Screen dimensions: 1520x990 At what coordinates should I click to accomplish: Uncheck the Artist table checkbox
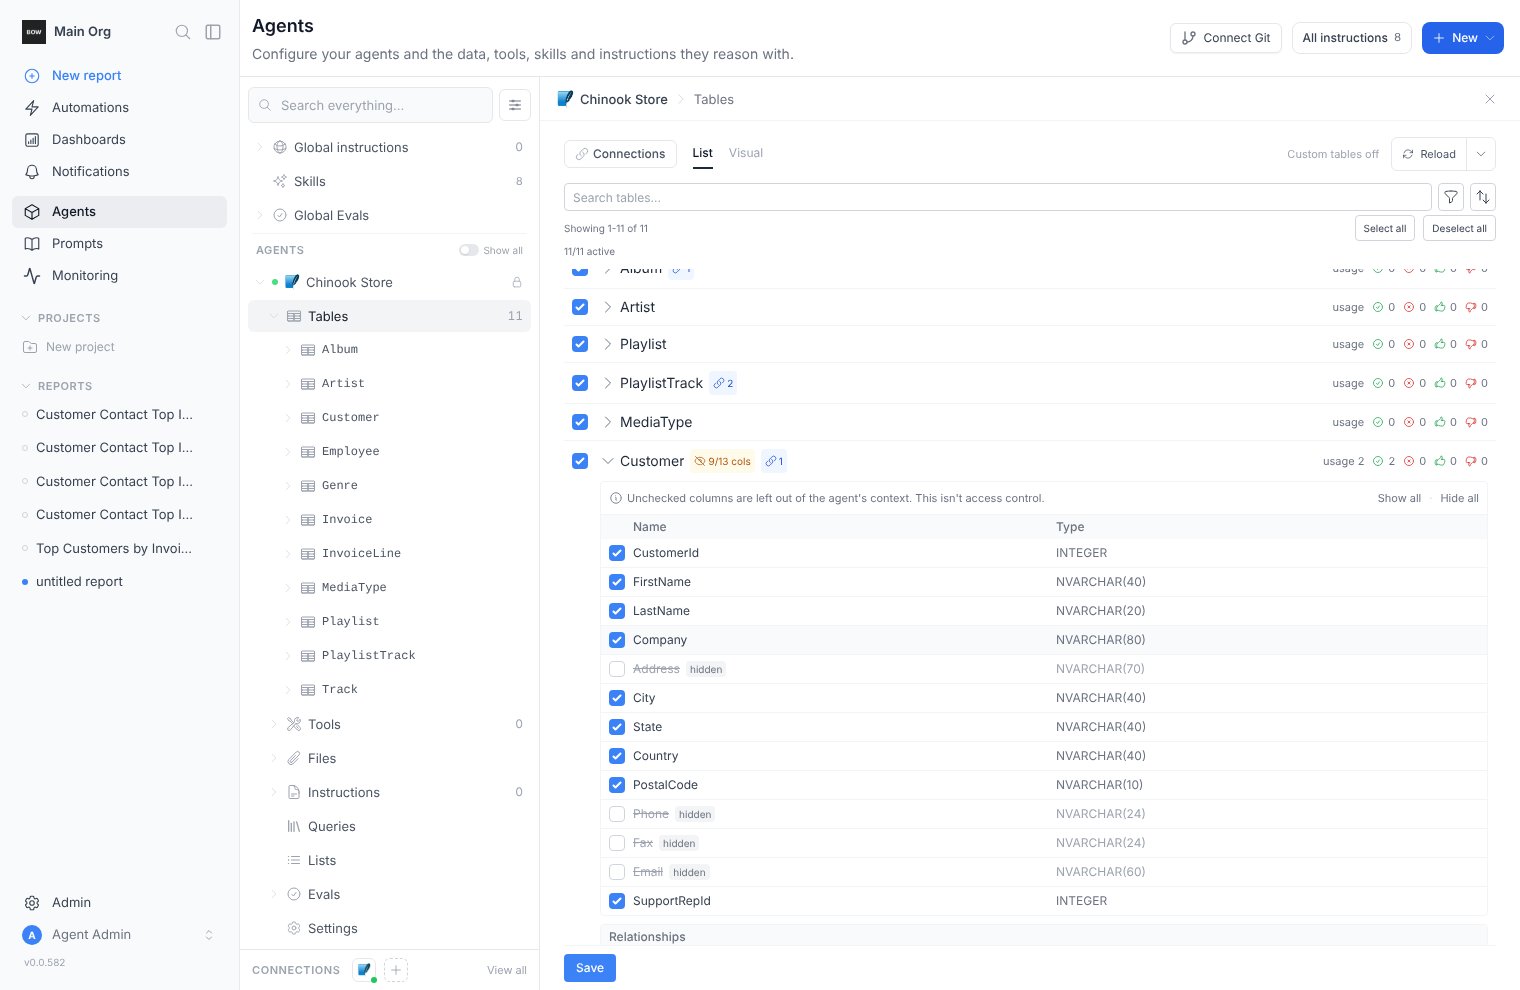[580, 307]
